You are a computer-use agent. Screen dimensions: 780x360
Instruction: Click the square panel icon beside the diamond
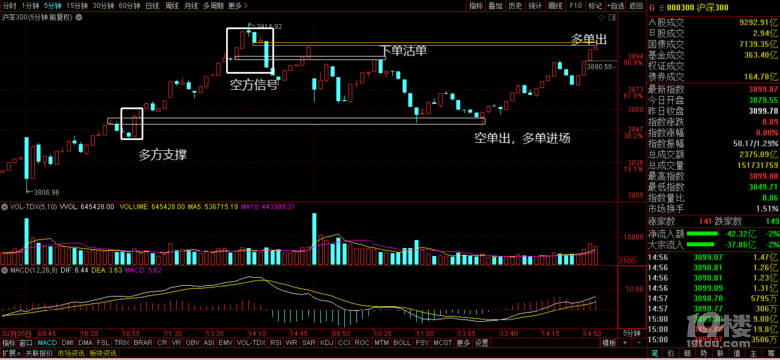pyautogui.click(x=612, y=17)
